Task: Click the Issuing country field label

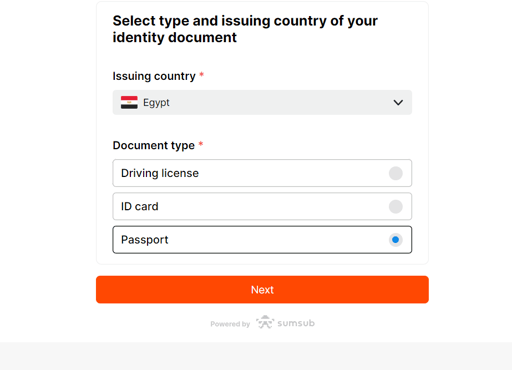Action: click(x=154, y=76)
